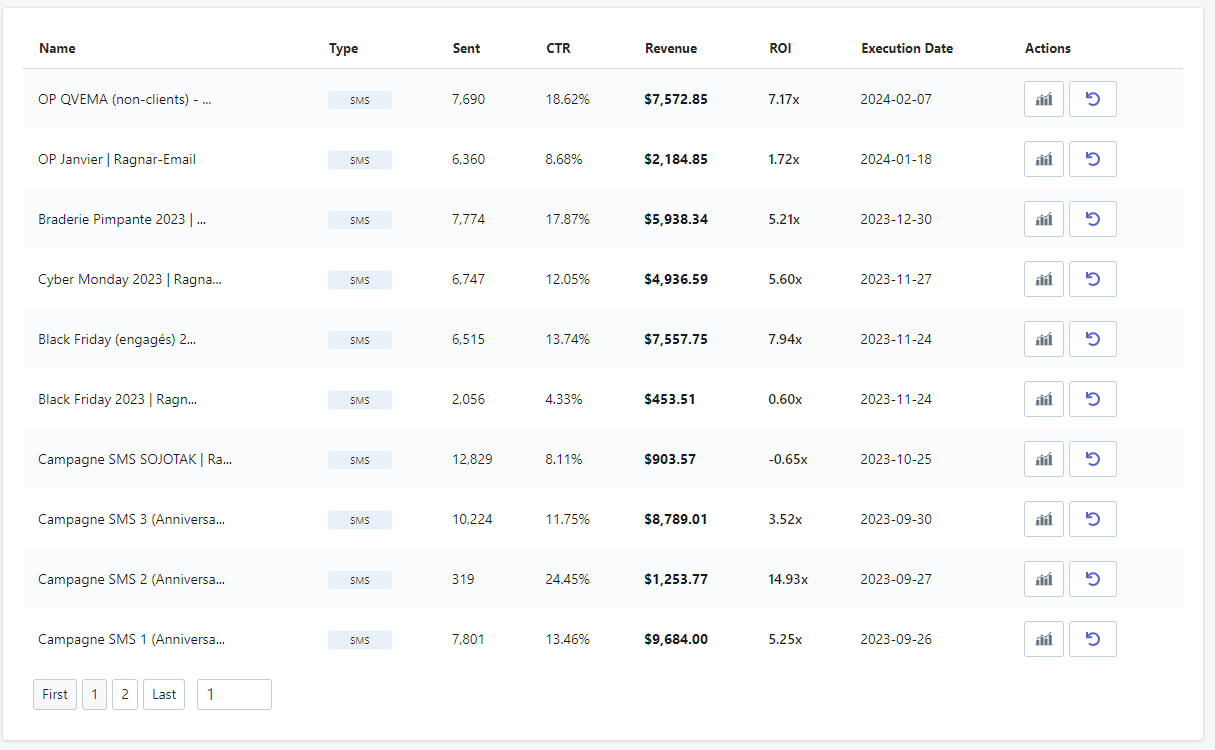
Task: Click Campagne SMS 3 (Anniversa... name
Action: click(x=132, y=519)
